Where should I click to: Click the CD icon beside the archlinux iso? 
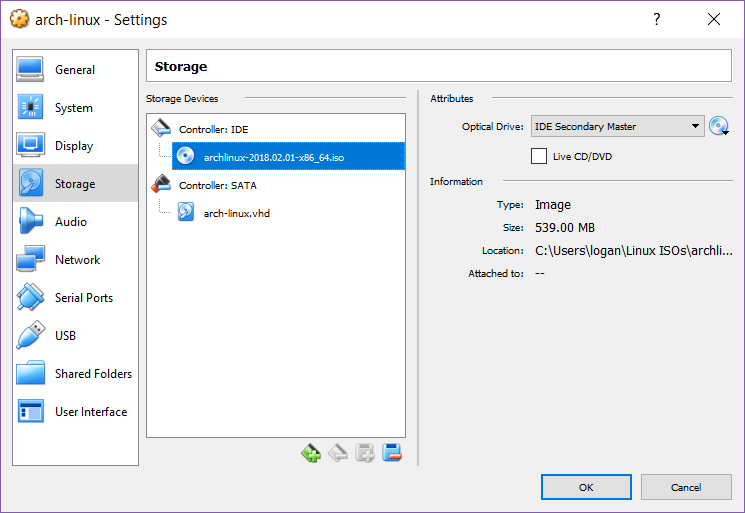[x=185, y=156]
